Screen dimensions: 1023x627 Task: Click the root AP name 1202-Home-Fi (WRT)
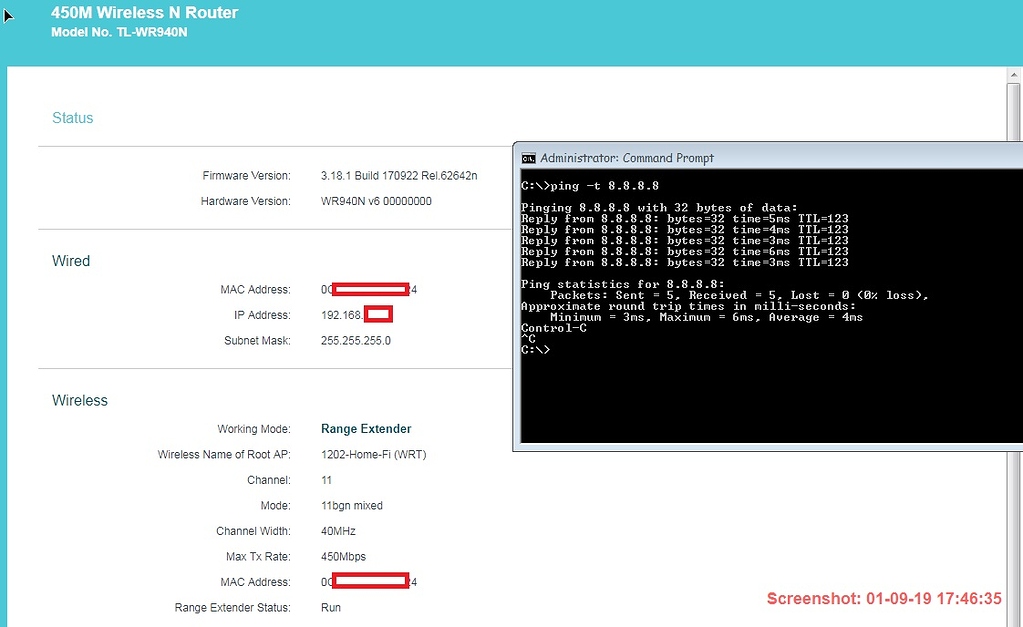pos(373,455)
